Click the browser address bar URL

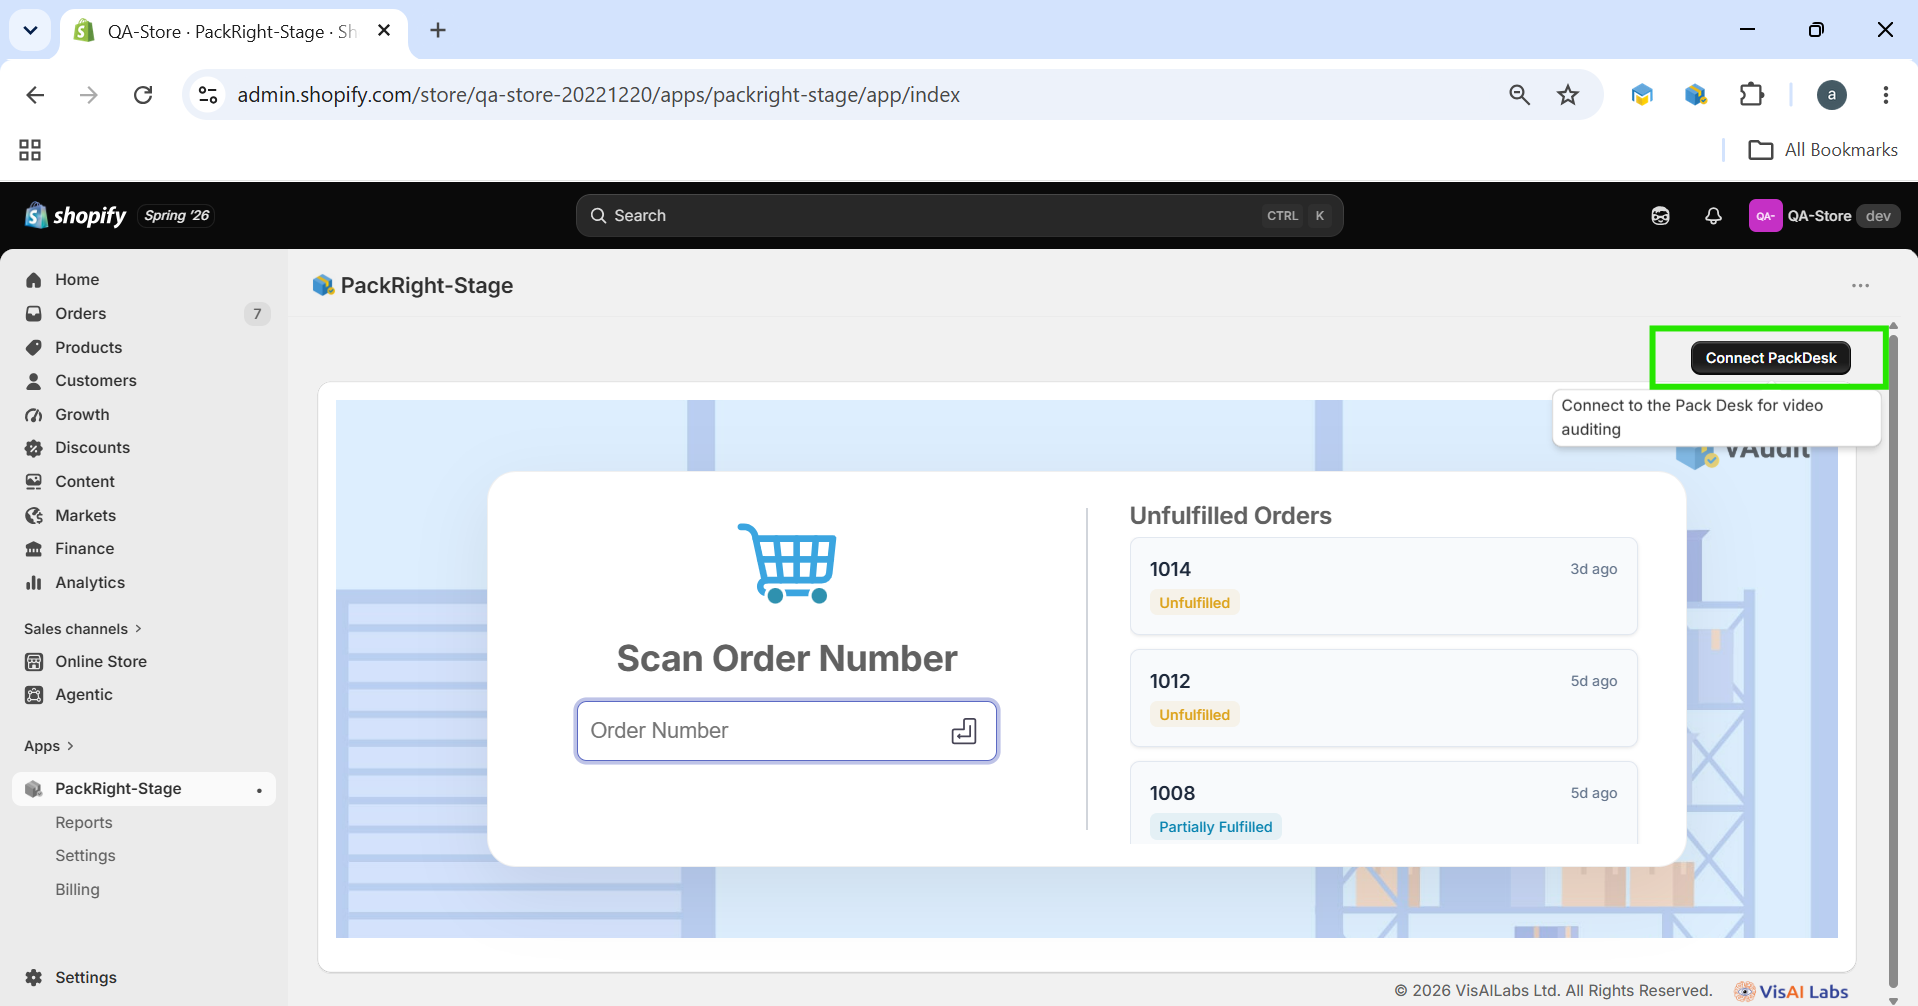pyautogui.click(x=598, y=95)
